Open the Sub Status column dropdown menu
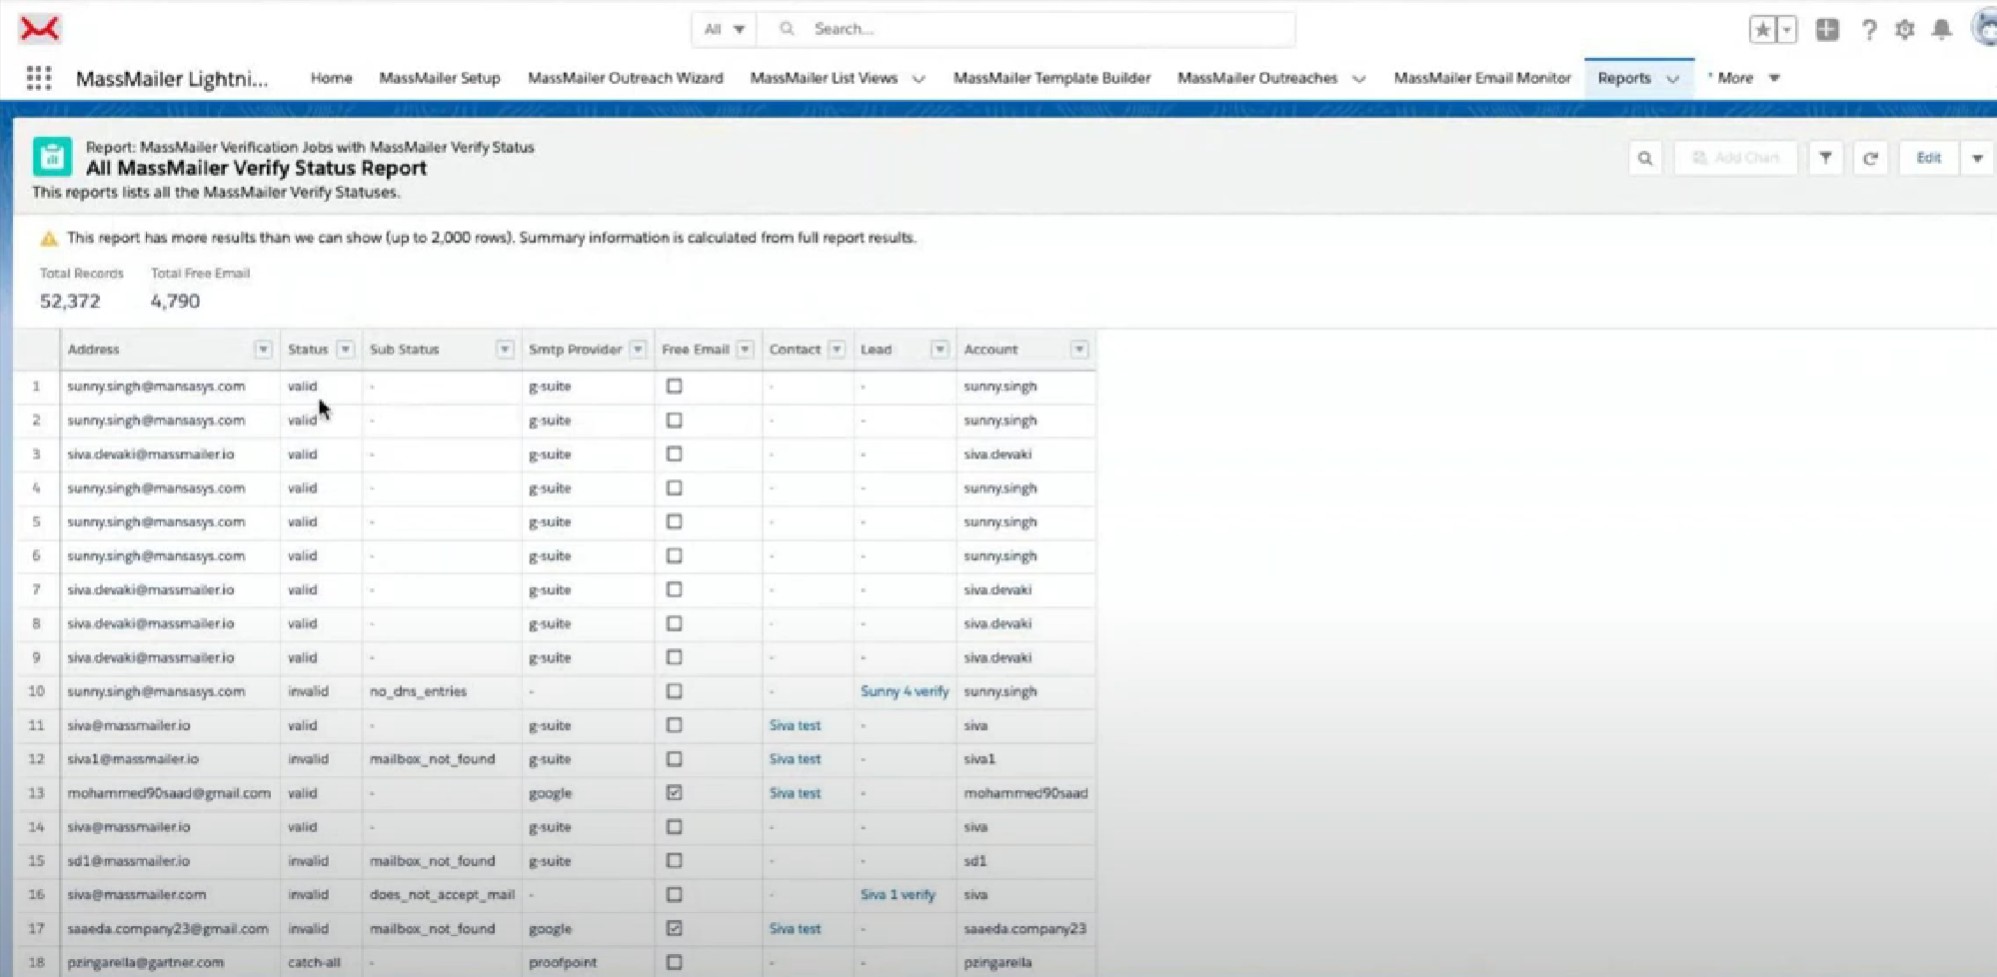This screenshot has width=1997, height=977. [x=505, y=349]
